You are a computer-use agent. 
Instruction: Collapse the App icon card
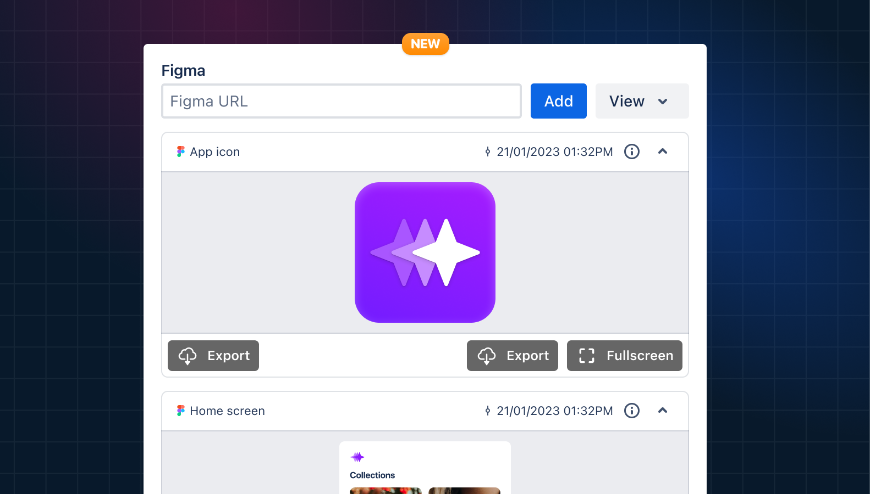pos(662,152)
